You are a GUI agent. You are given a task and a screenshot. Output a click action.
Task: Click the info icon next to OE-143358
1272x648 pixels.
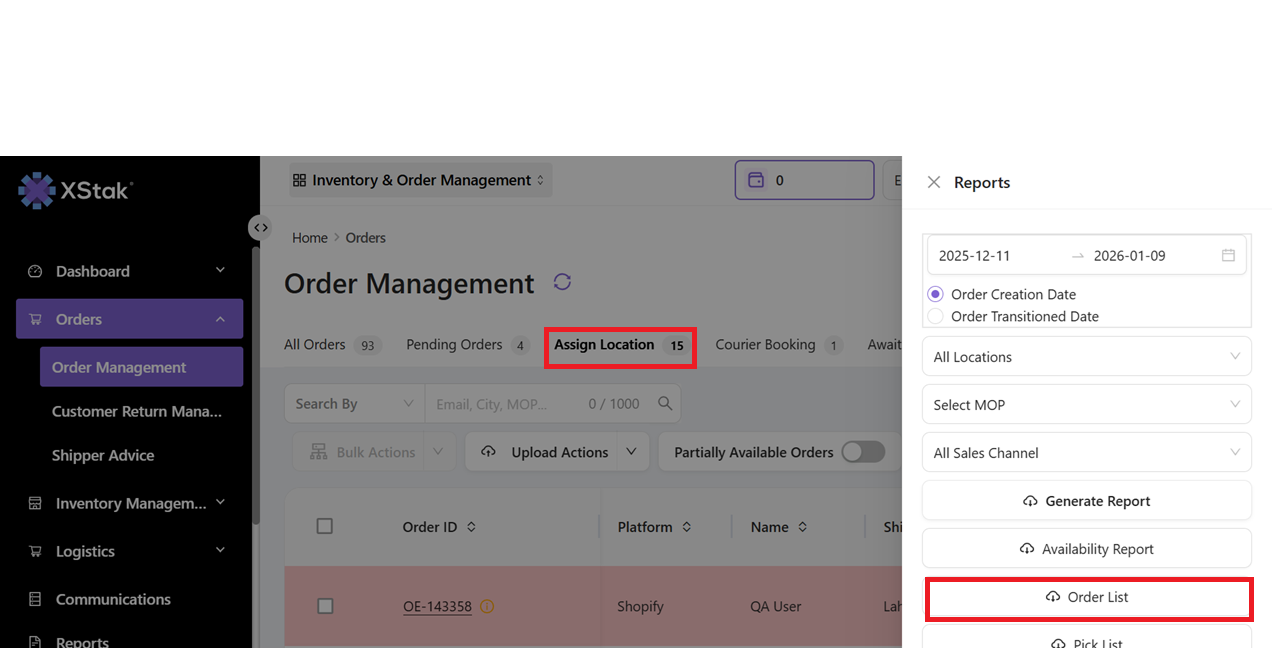[x=487, y=606]
